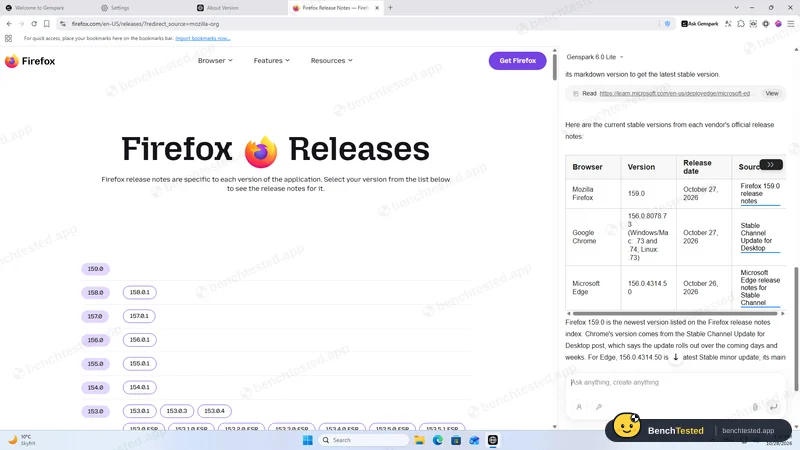
Task: Open version 153.0.3 release notes
Action: pos(177,411)
